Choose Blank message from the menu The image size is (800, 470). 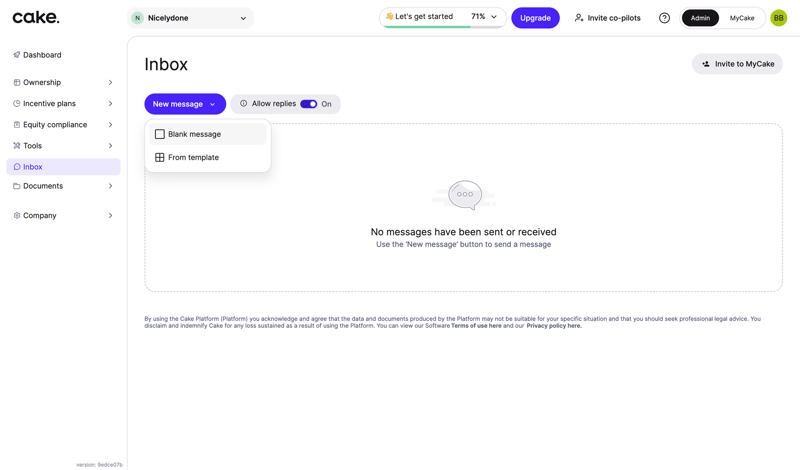tap(194, 134)
